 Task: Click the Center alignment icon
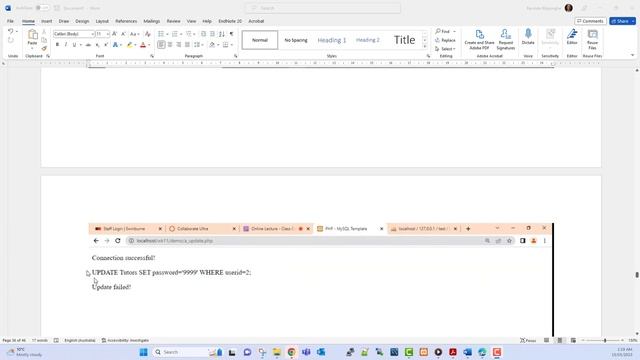(170, 45)
